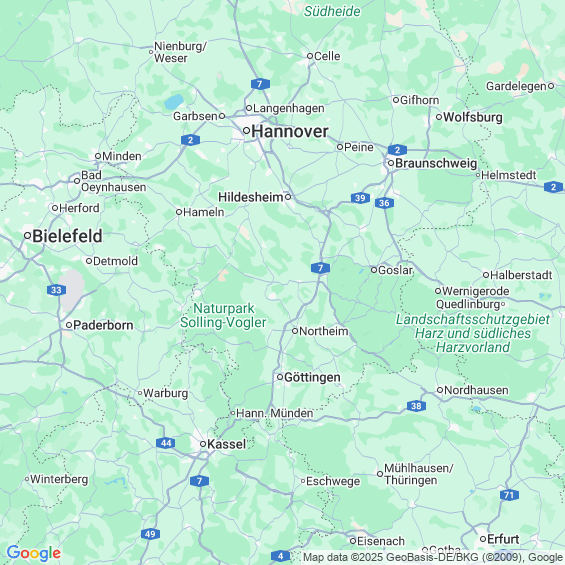The width and height of the screenshot is (565, 565).
Task: Click the highway 4 shield at bottom
Action: [280, 556]
